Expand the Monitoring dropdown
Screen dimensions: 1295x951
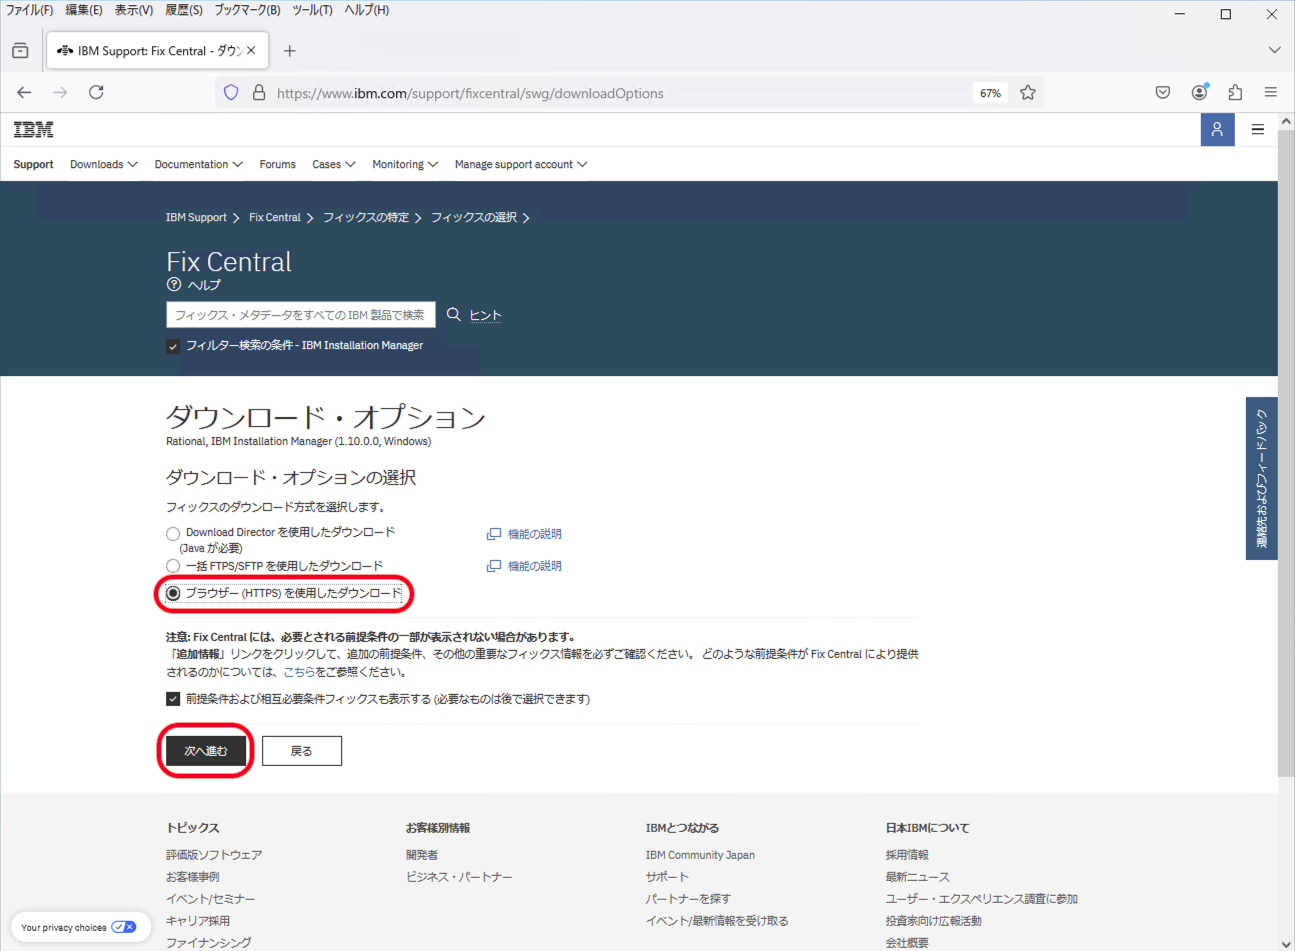tap(405, 164)
